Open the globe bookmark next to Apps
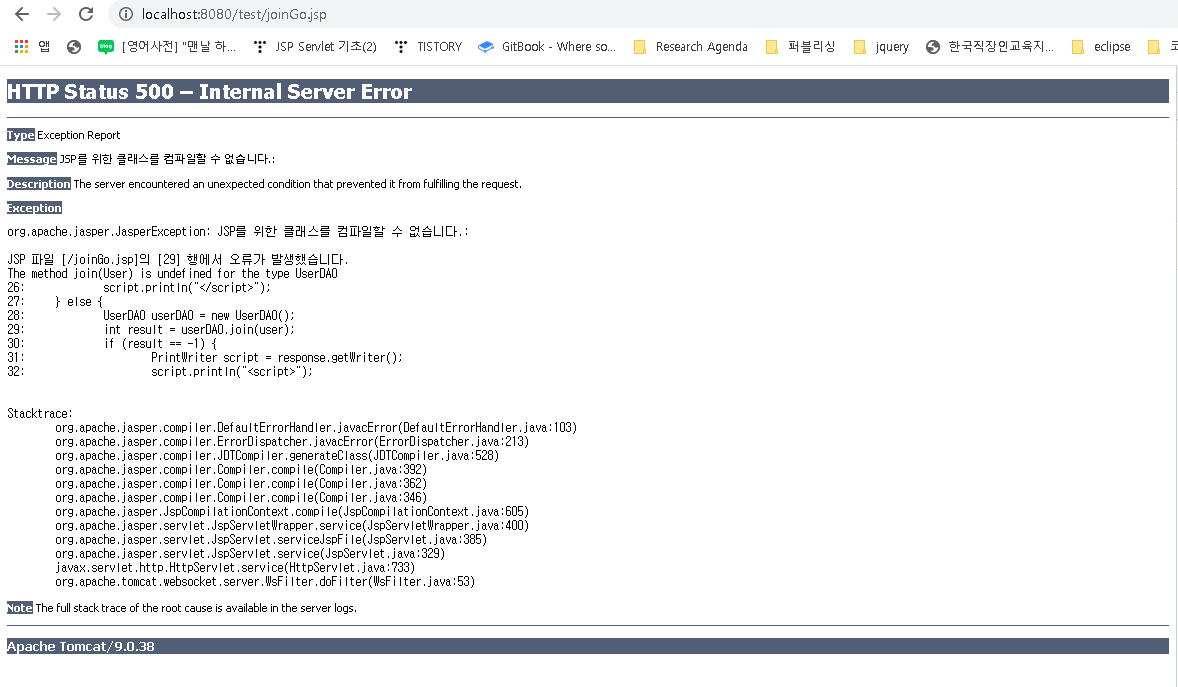The image size is (1178, 687). (x=74, y=47)
